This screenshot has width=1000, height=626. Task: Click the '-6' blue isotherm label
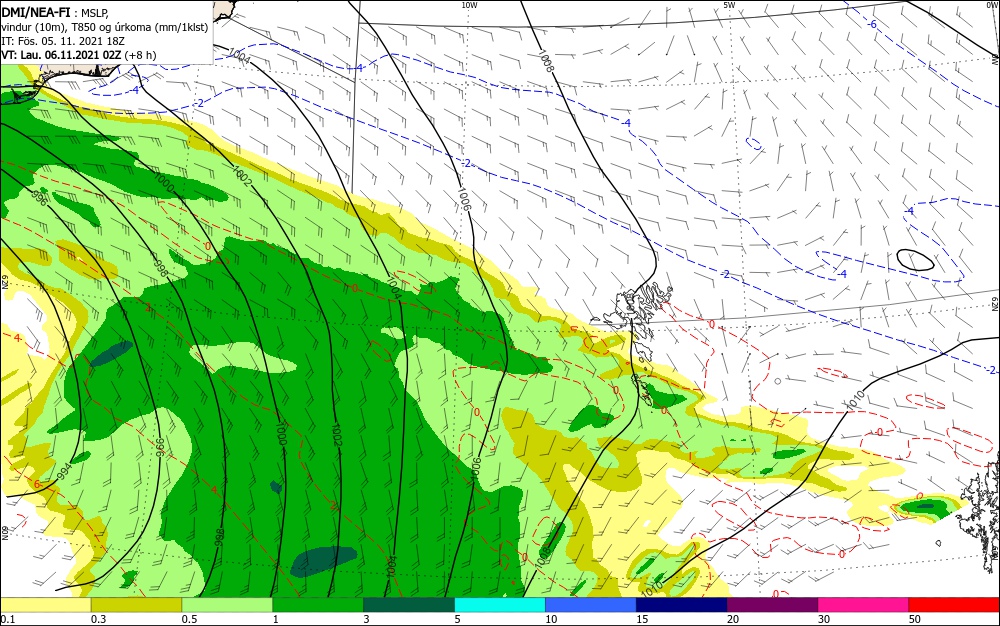tap(872, 24)
